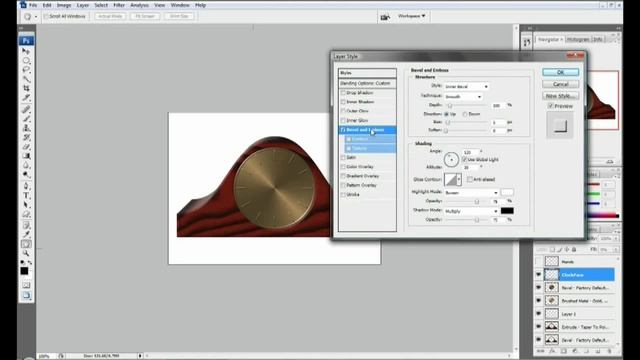Select the Shape tool

pos(26,214)
